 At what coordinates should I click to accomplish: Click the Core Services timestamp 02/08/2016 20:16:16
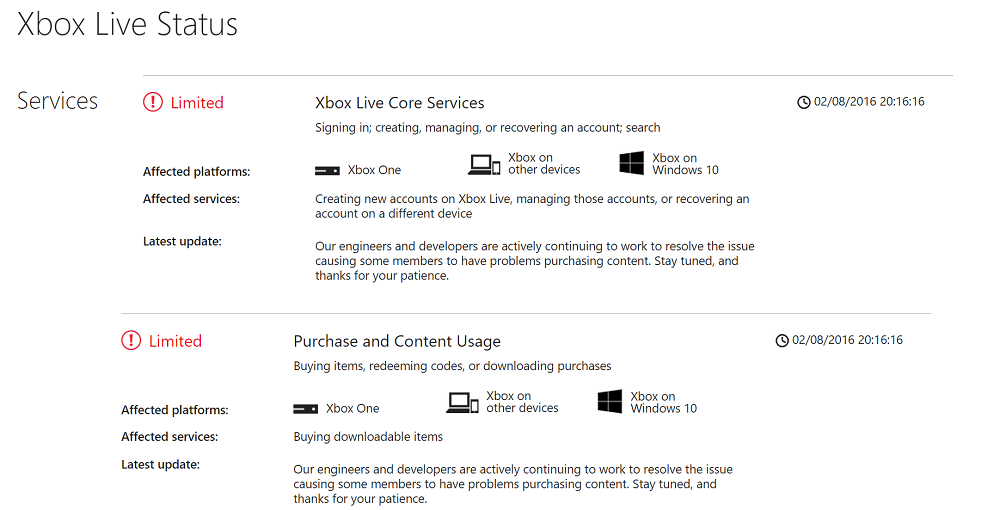(869, 101)
